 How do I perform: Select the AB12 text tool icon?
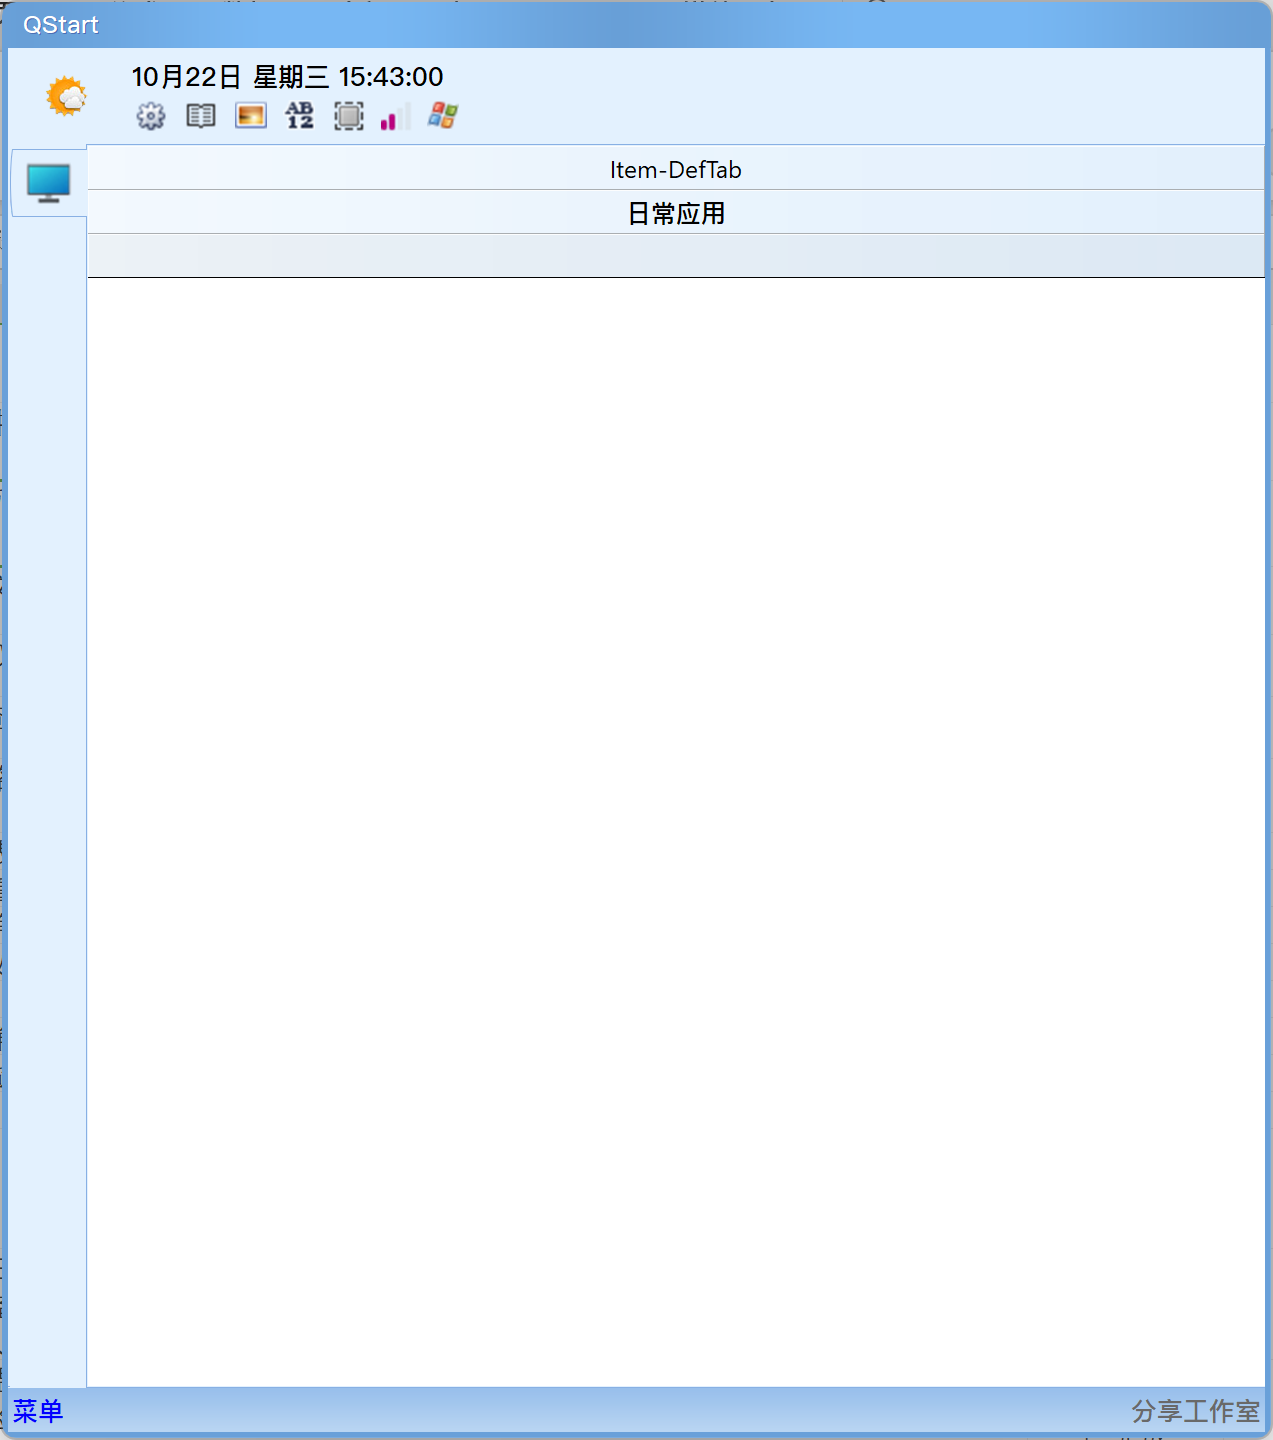(298, 116)
